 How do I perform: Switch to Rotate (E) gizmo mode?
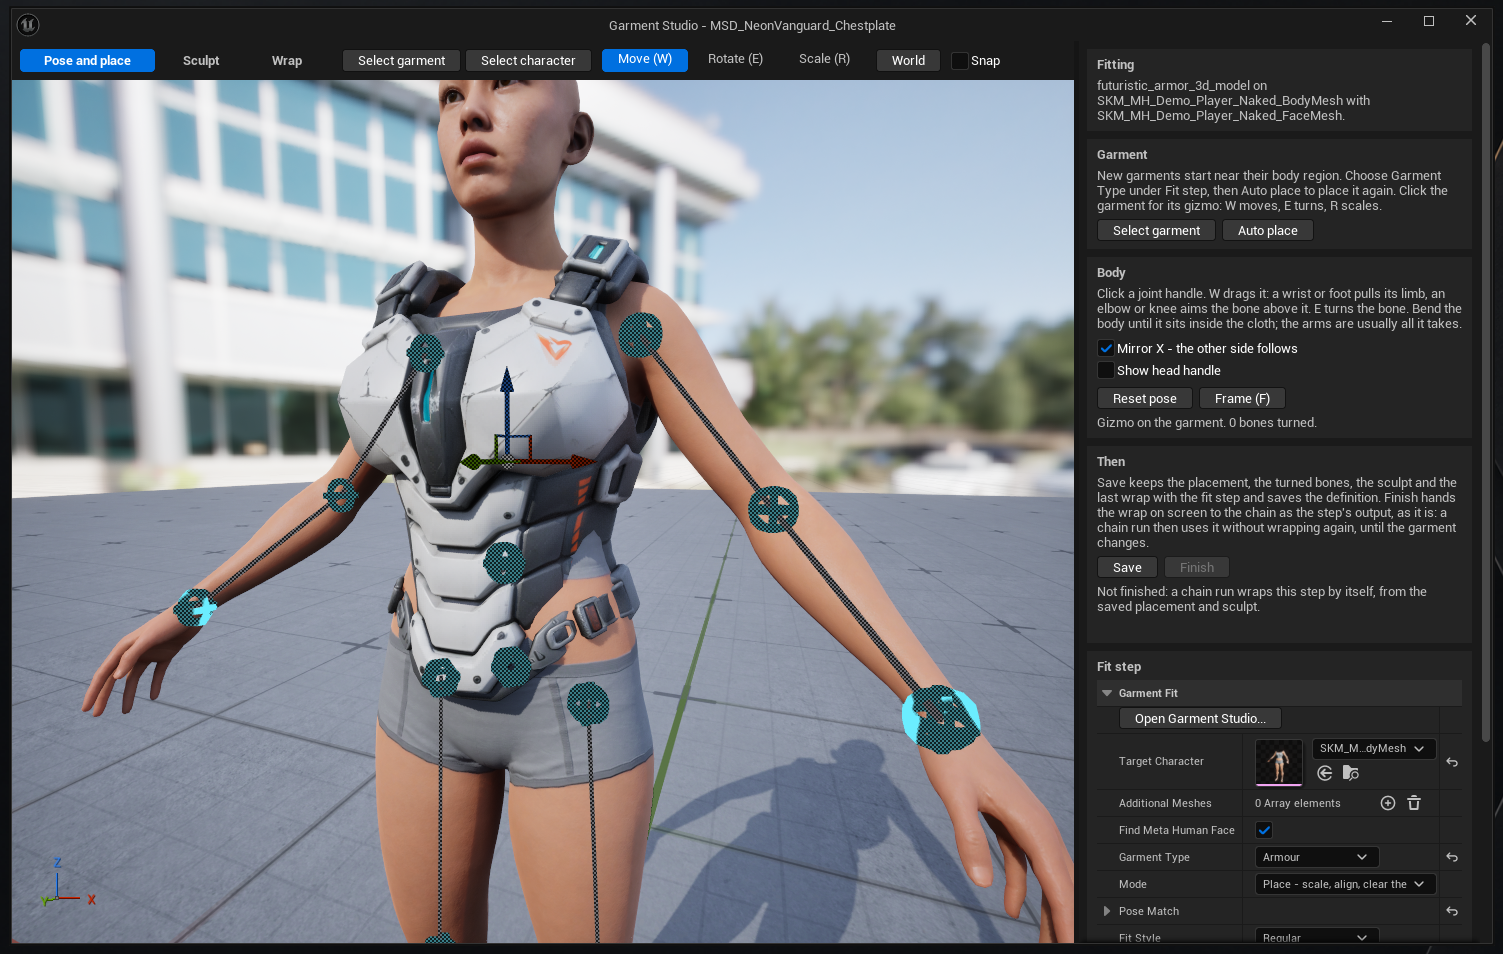735,59
